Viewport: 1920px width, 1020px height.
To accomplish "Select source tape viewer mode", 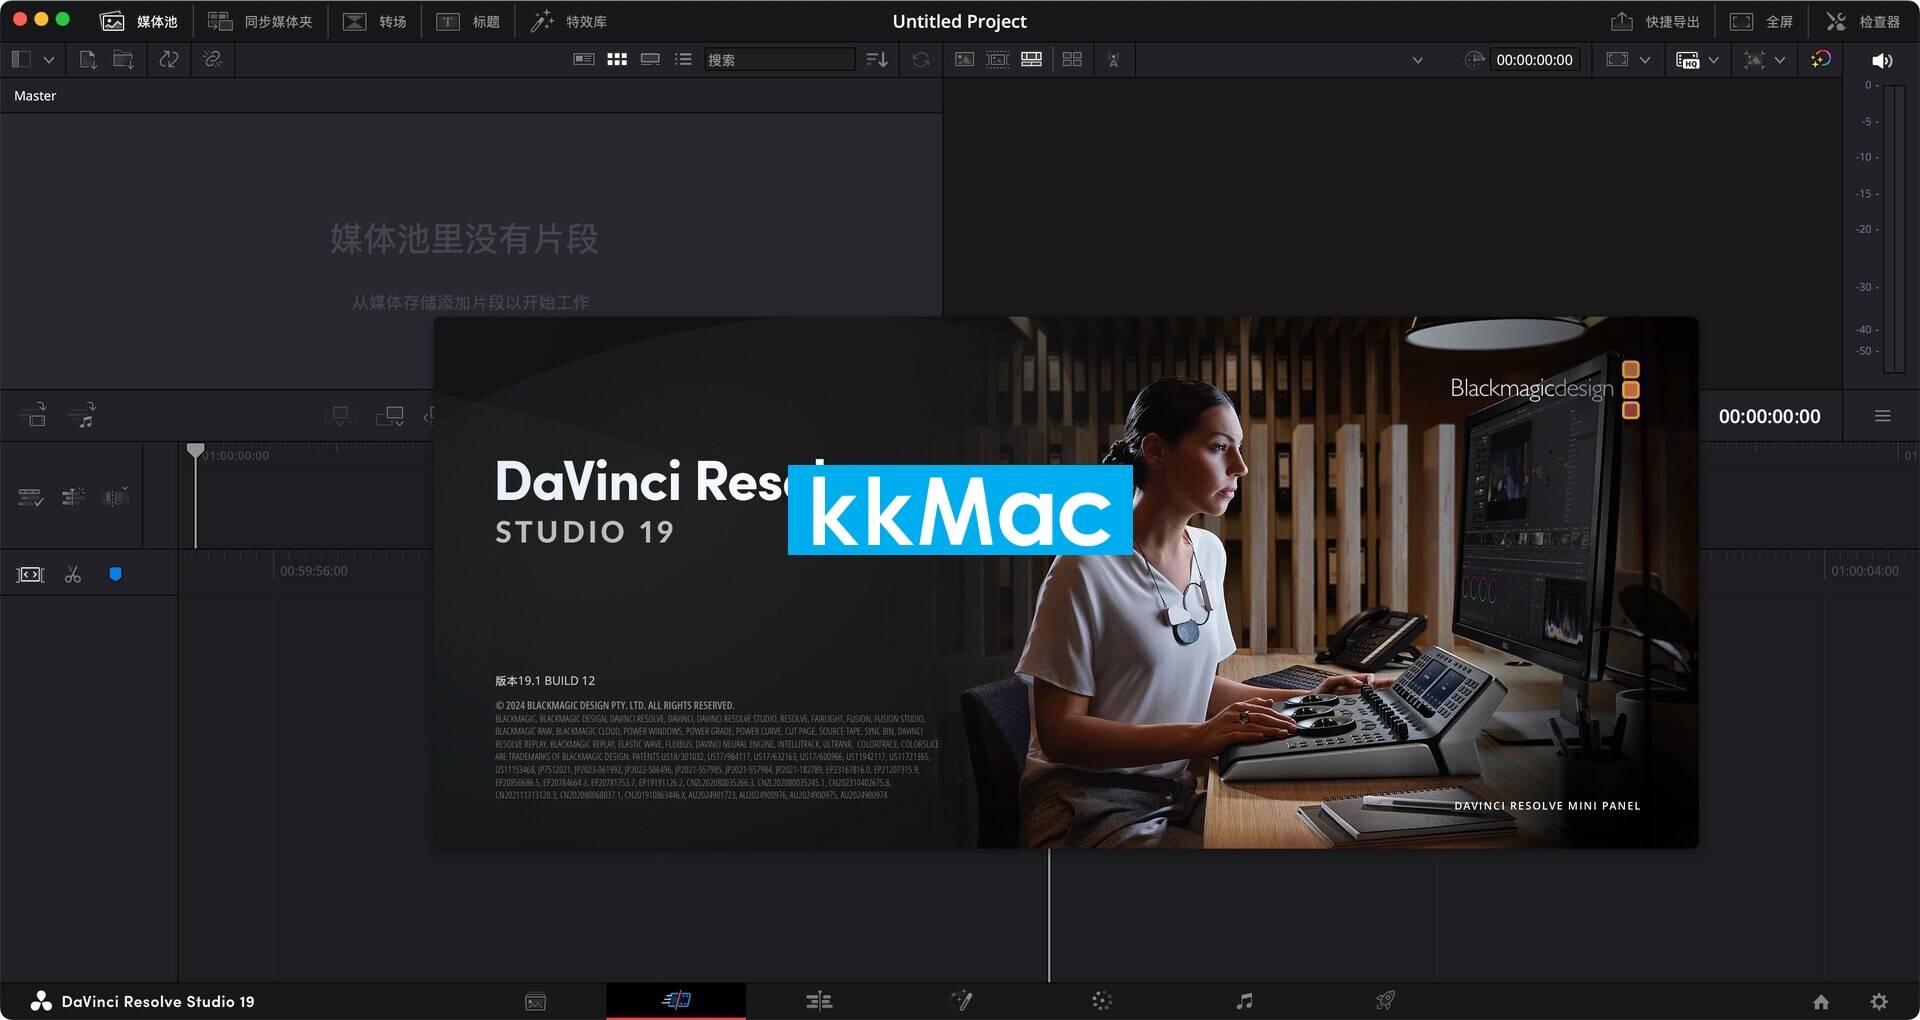I will [x=998, y=60].
